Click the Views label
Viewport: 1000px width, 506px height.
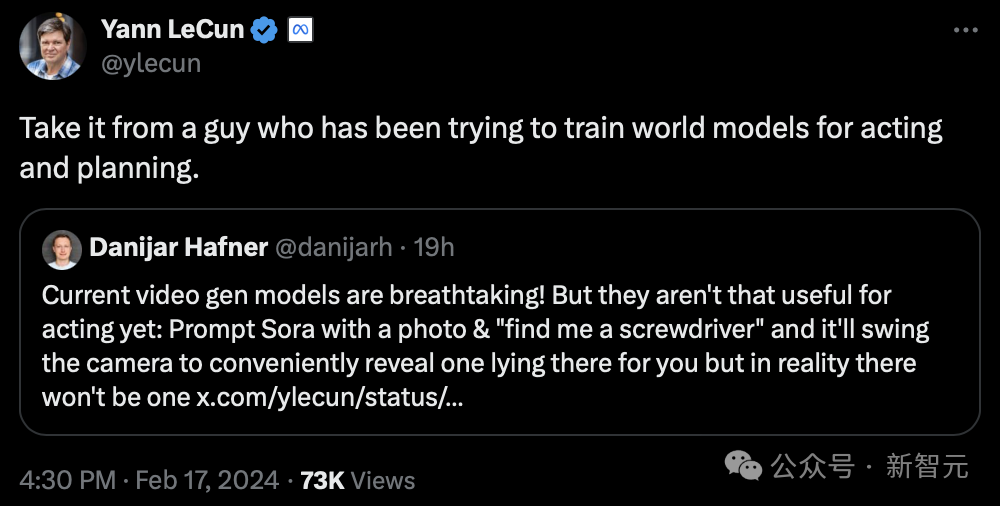coord(383,480)
